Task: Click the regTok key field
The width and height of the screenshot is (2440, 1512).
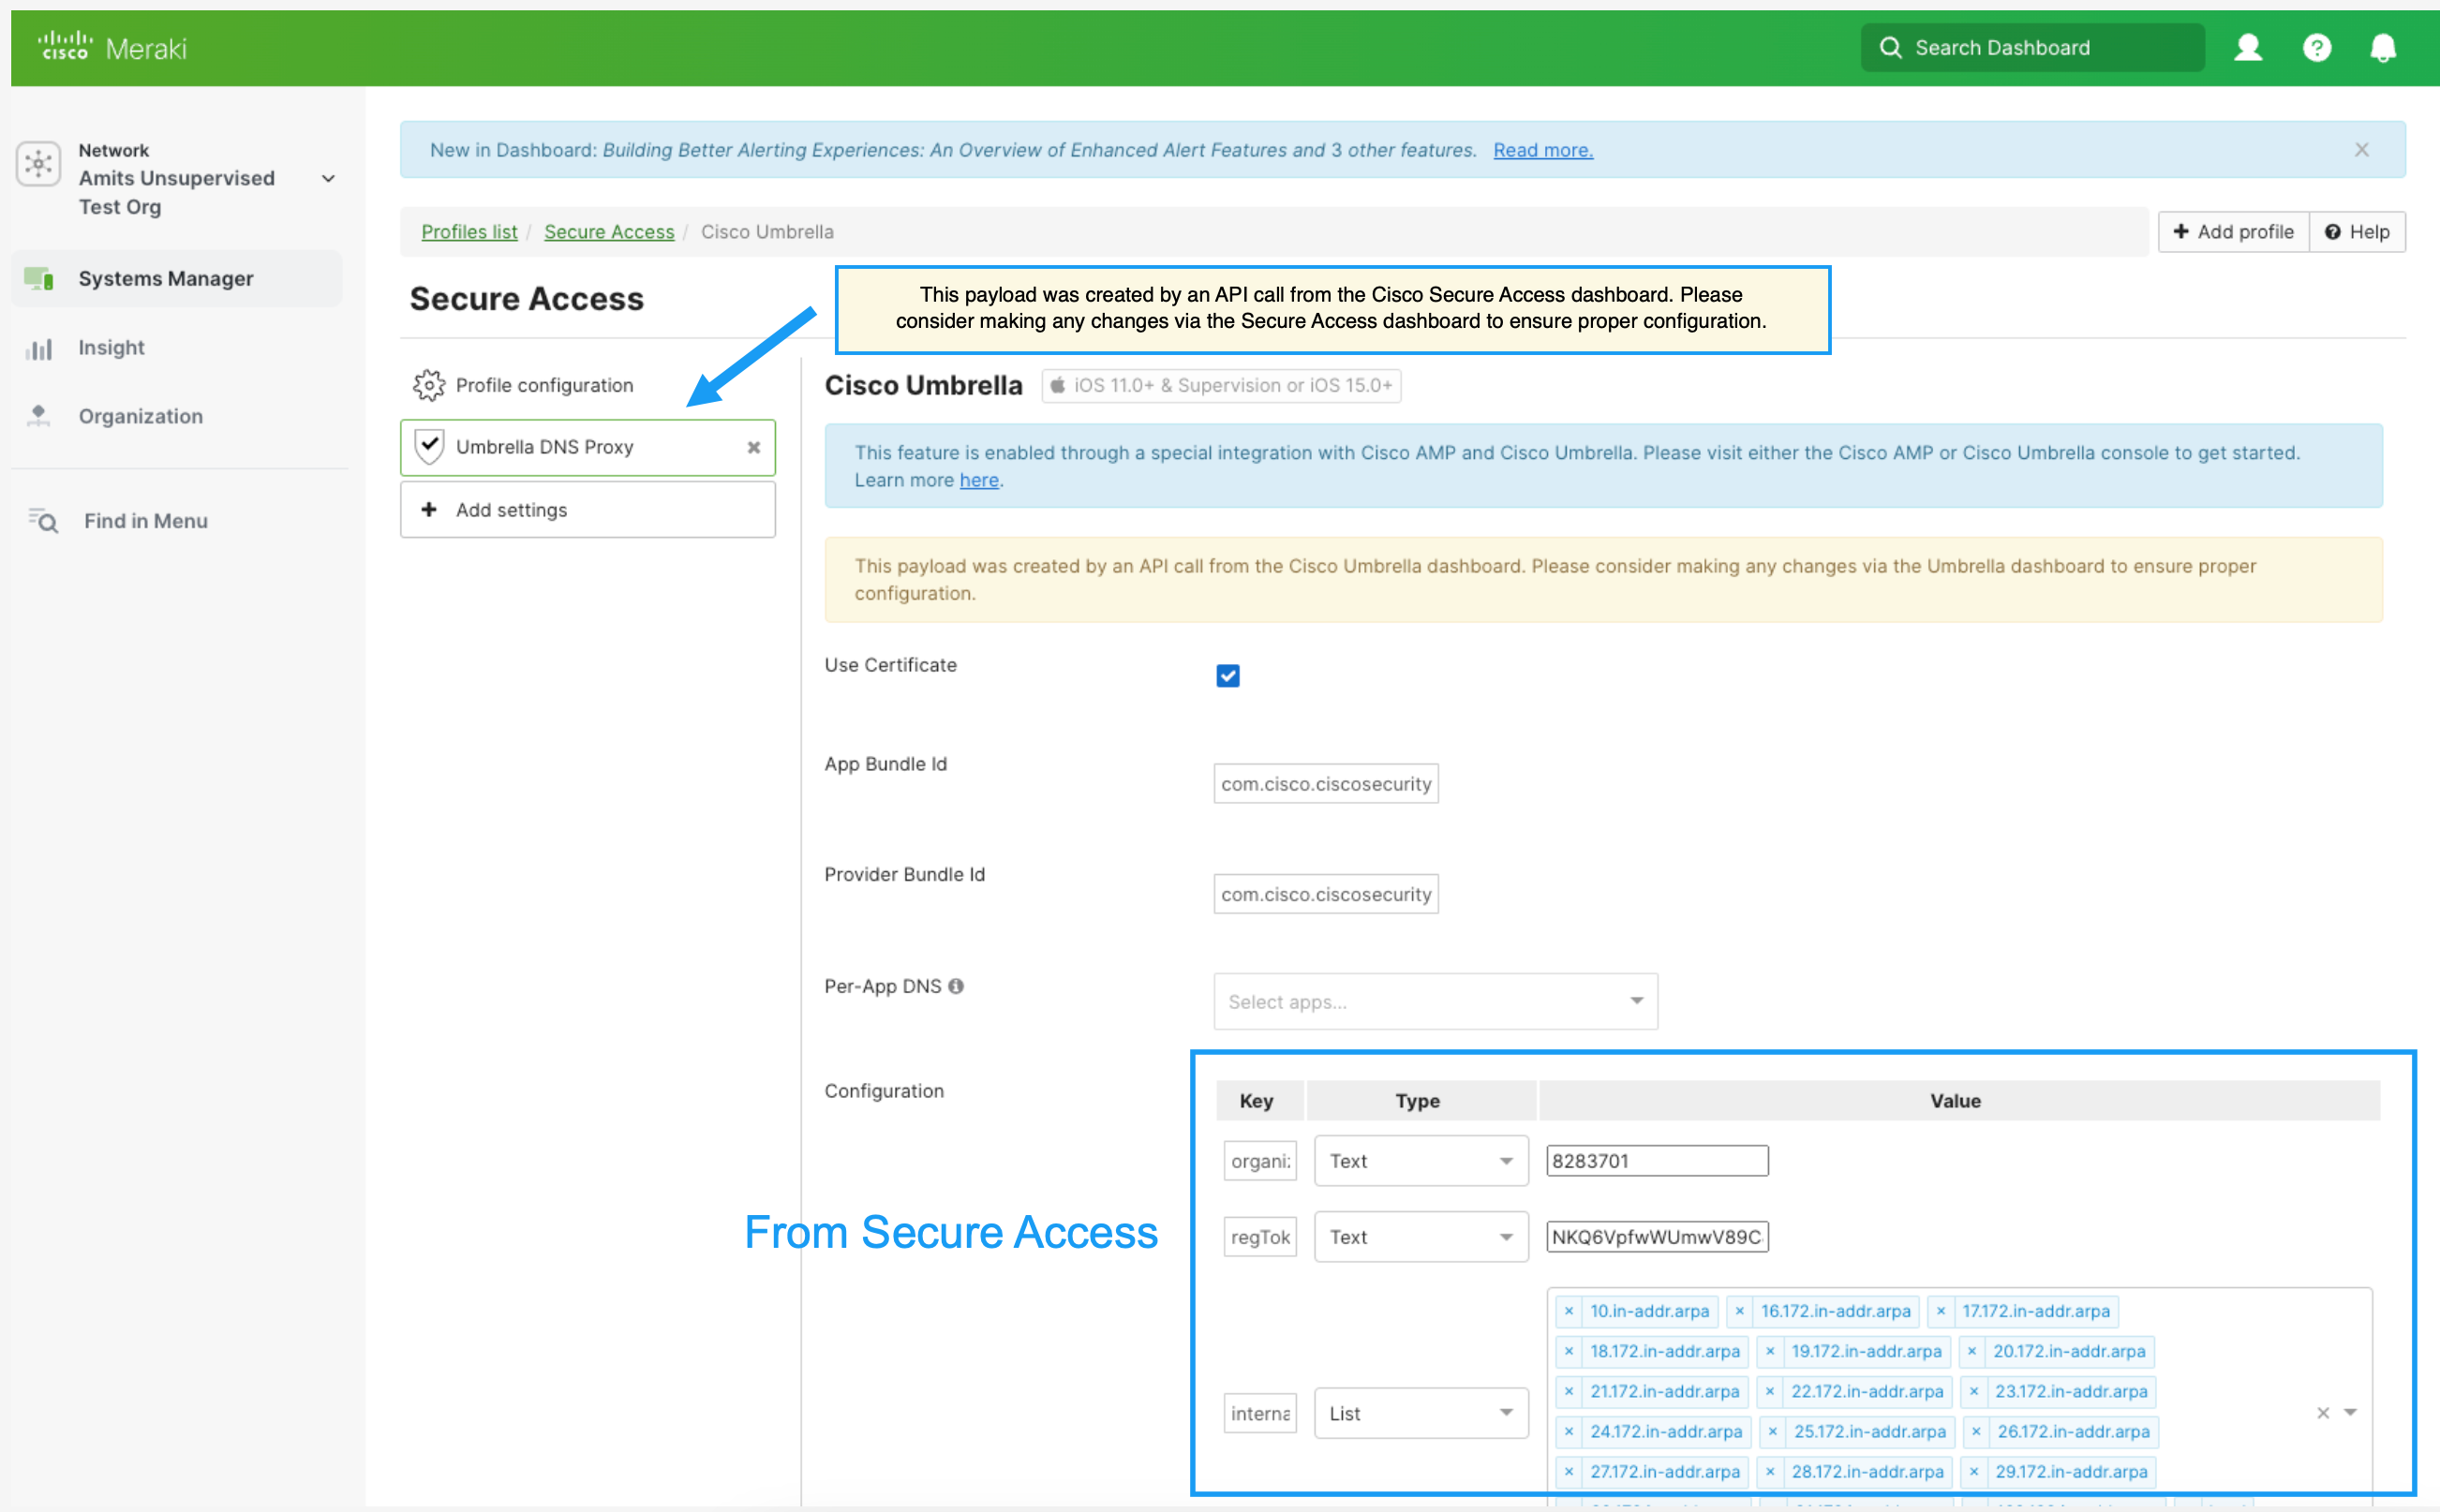Action: pyautogui.click(x=1260, y=1236)
